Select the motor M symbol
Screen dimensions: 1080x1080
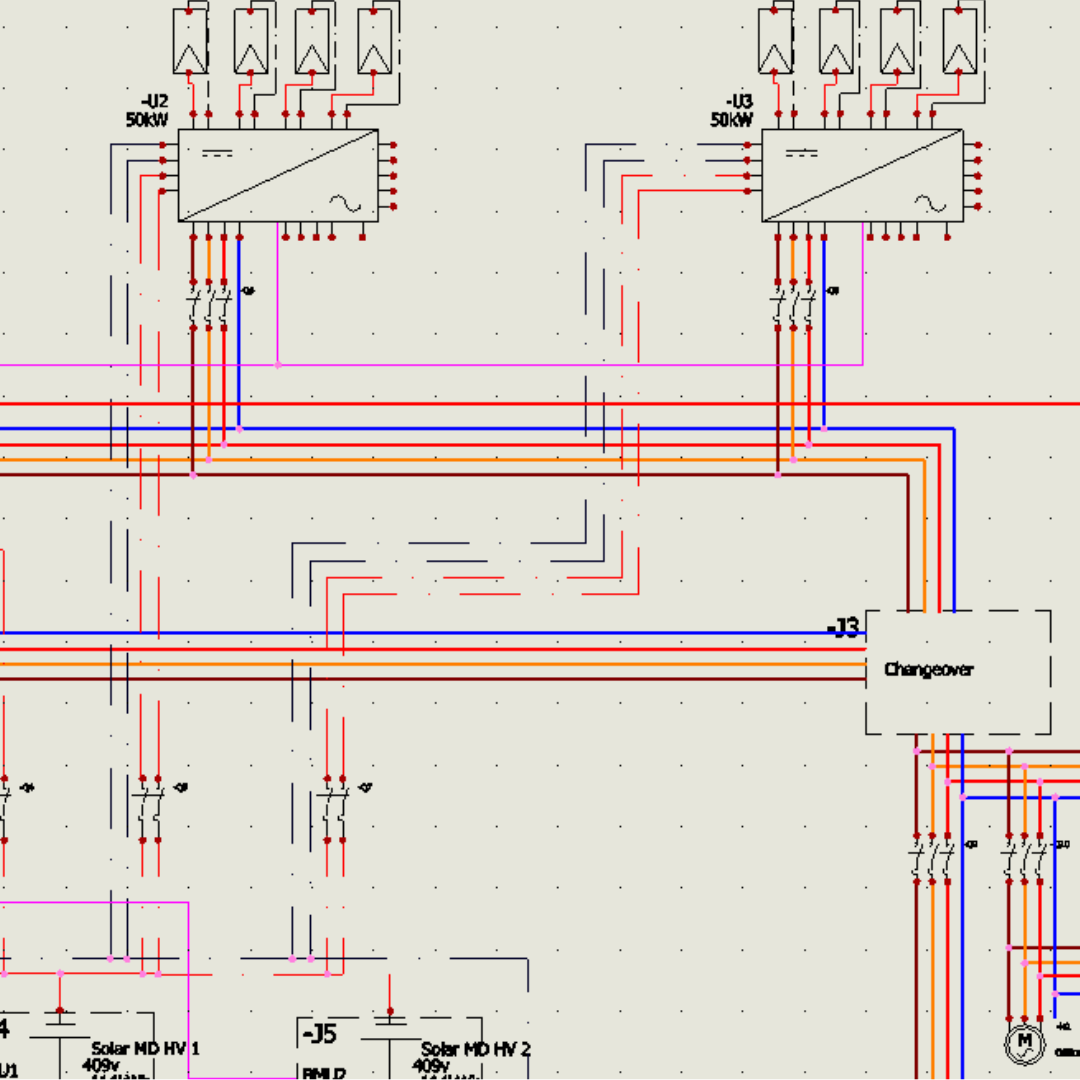tap(1024, 1043)
